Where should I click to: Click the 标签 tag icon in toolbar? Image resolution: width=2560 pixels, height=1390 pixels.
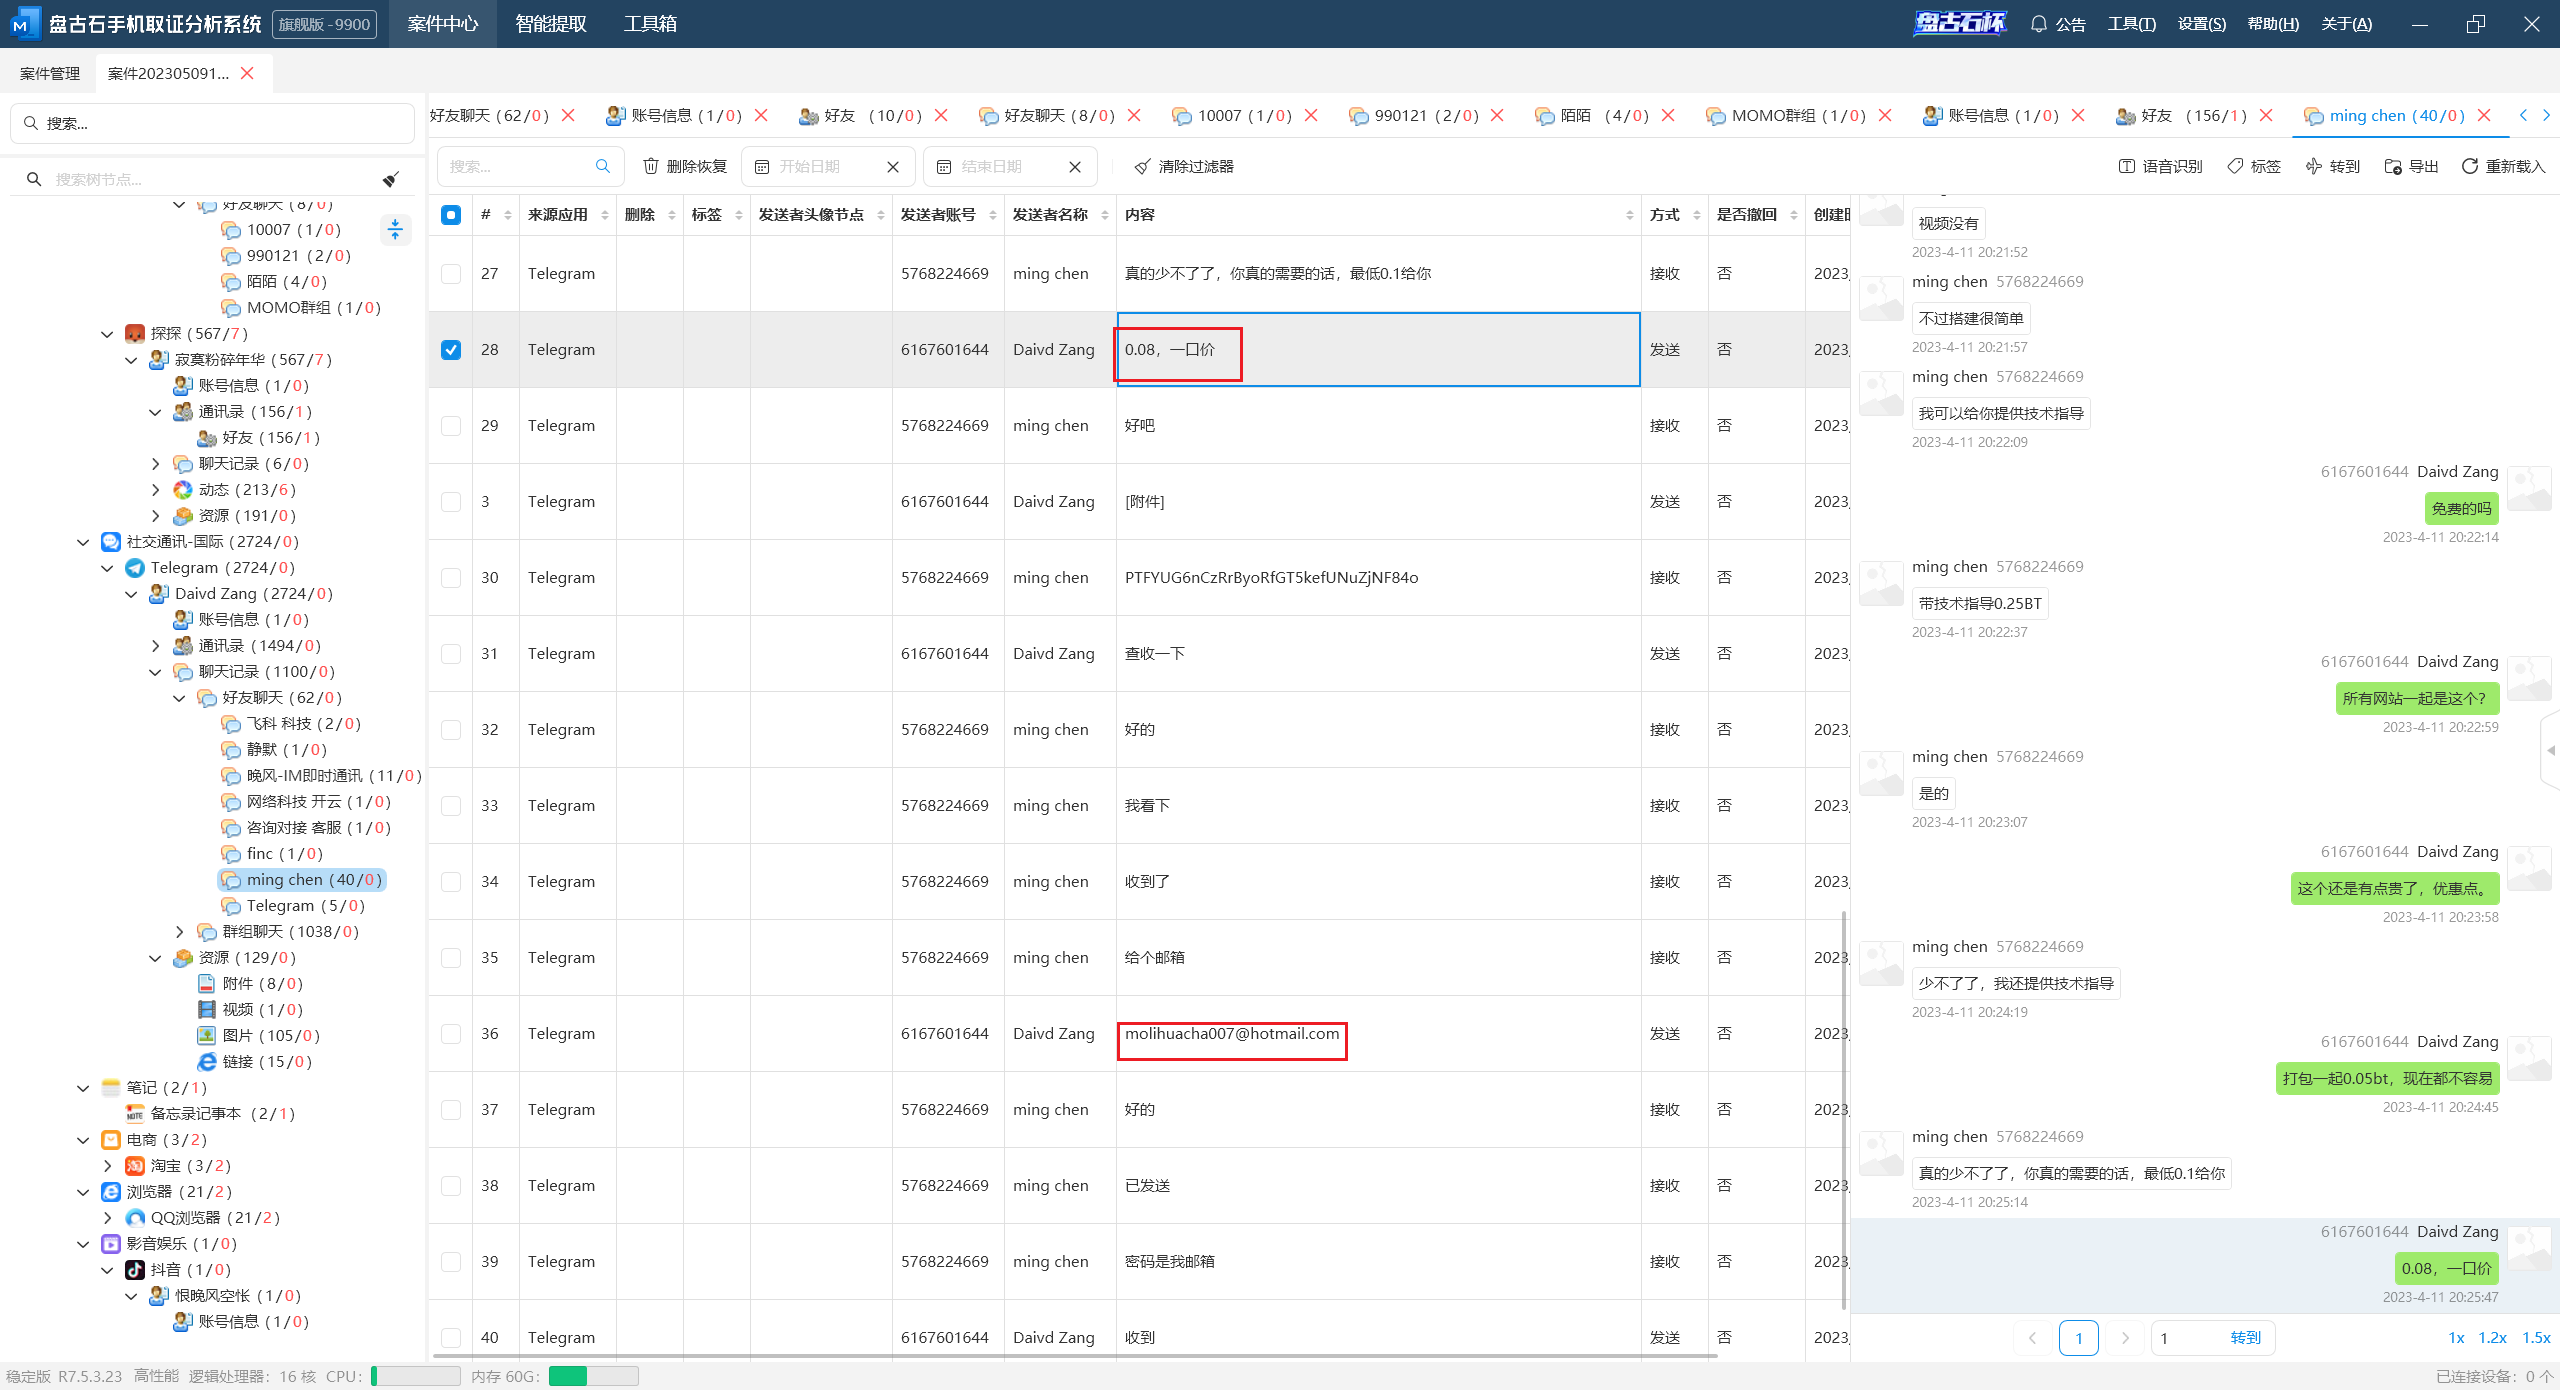[x=2235, y=166]
